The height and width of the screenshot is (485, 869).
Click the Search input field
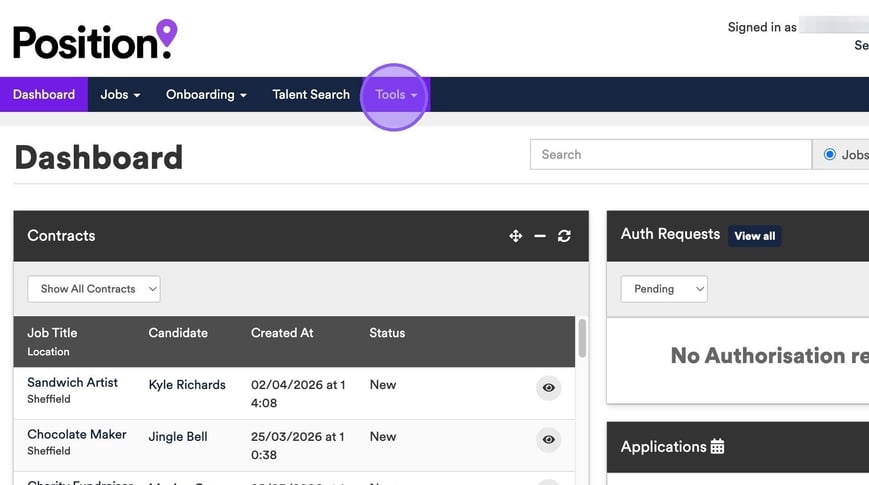pos(670,155)
